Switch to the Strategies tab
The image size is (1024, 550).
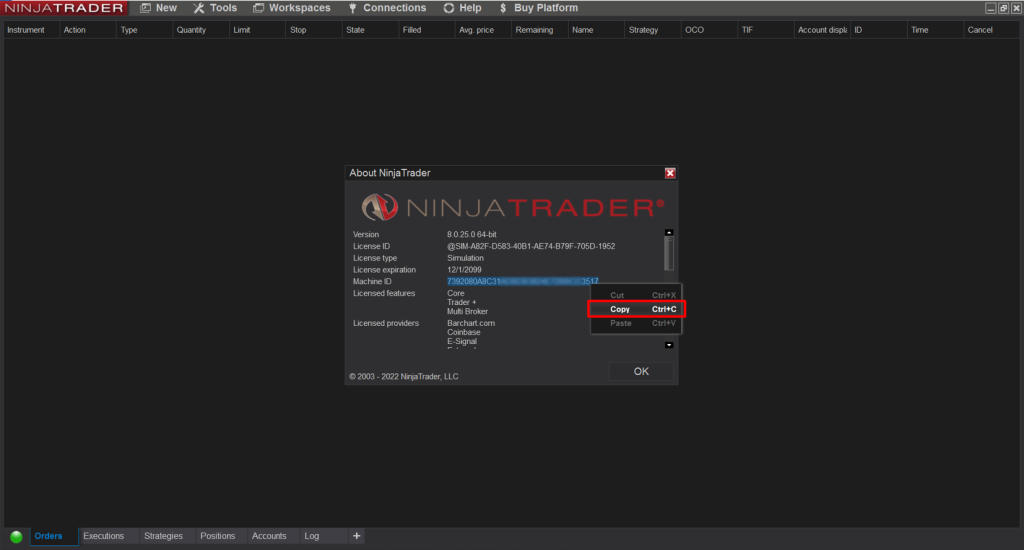tap(163, 536)
